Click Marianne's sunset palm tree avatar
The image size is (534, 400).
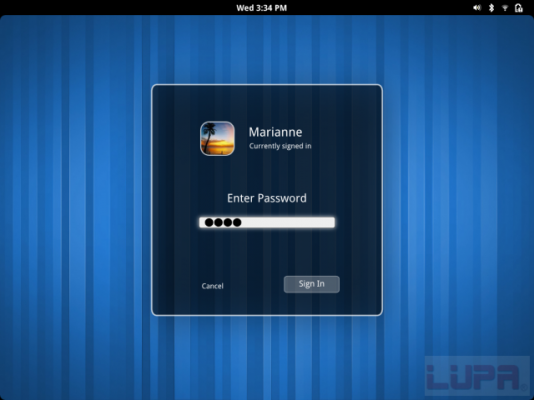tap(217, 139)
